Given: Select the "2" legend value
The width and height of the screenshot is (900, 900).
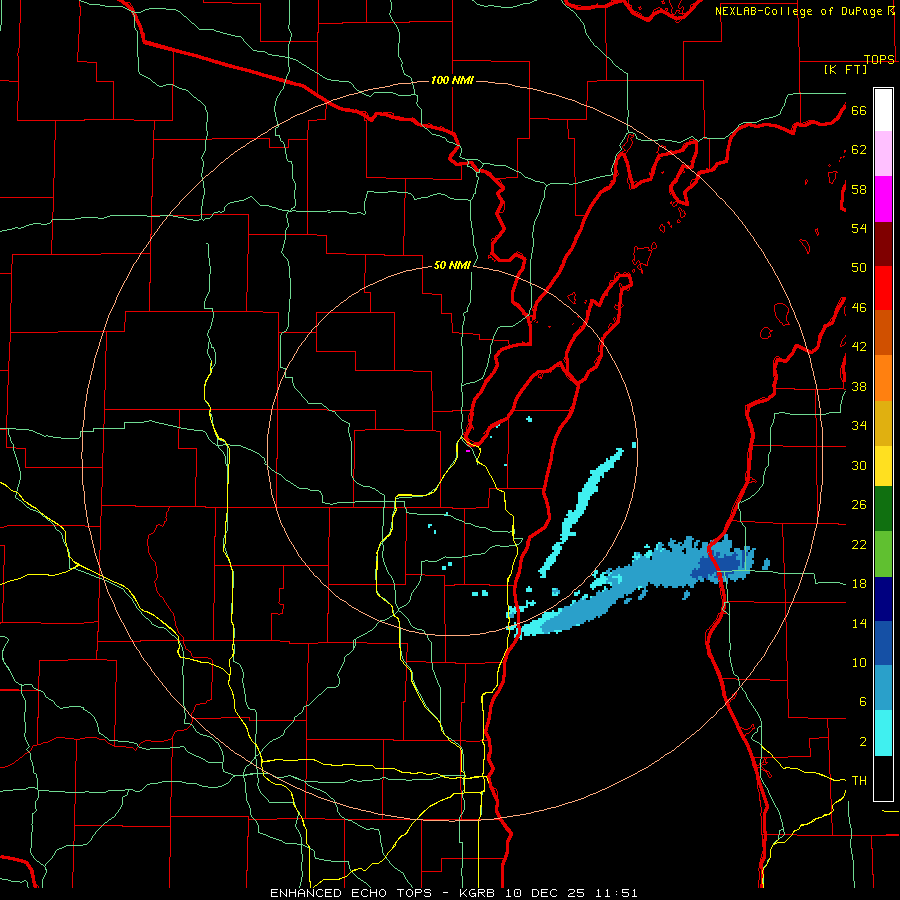Looking at the screenshot, I should click(x=862, y=742).
